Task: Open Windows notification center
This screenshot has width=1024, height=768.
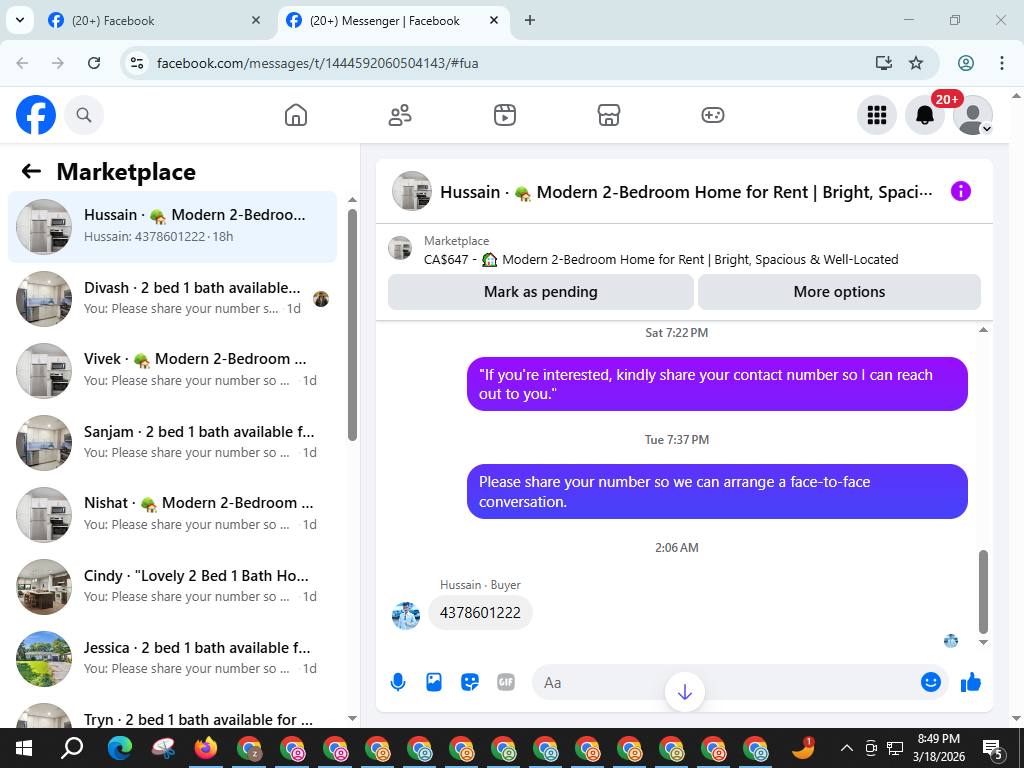Action: coord(993,748)
